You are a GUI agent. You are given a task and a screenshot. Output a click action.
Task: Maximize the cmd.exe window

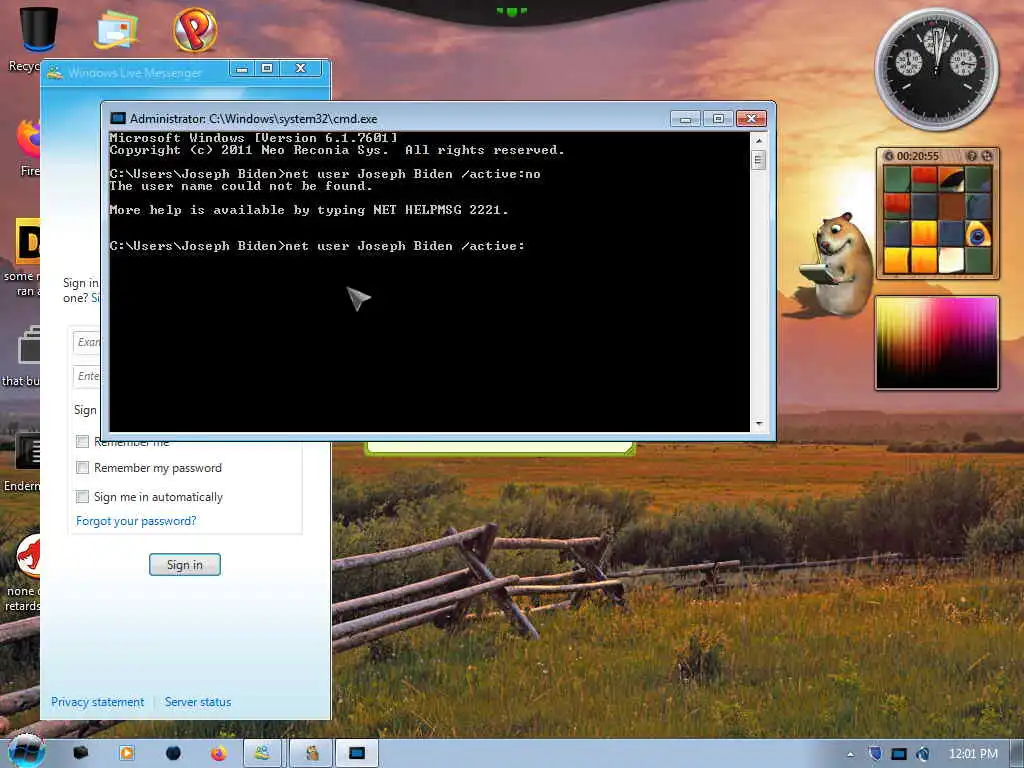pyautogui.click(x=718, y=119)
